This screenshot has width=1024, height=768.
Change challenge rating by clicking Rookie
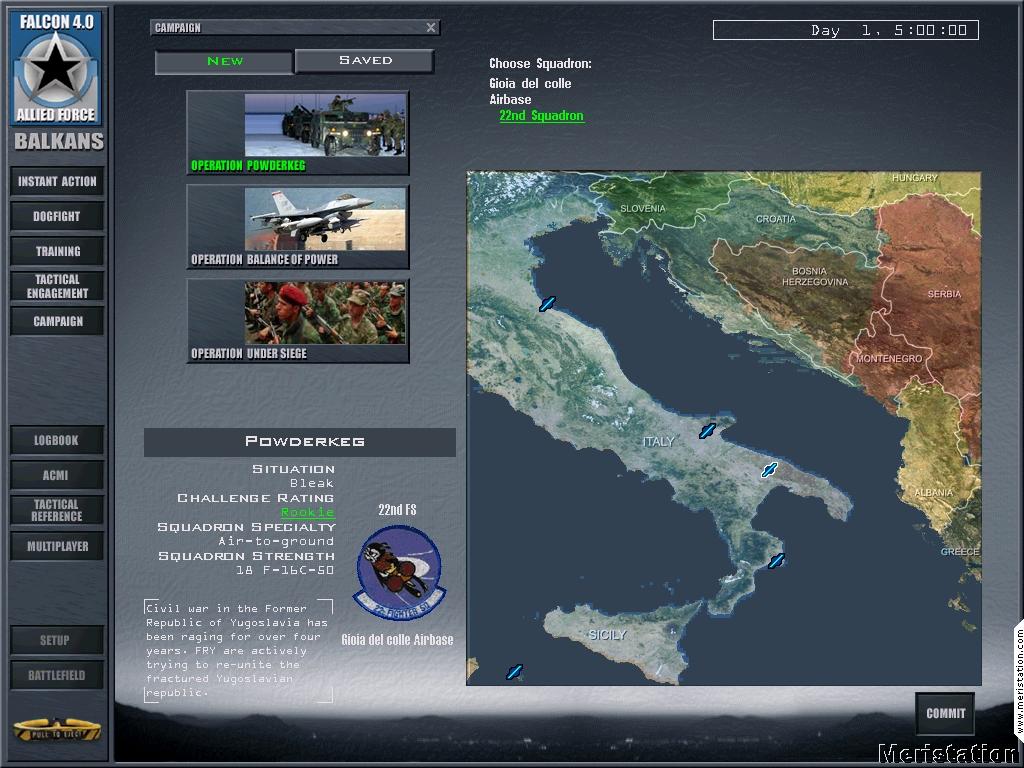point(309,511)
